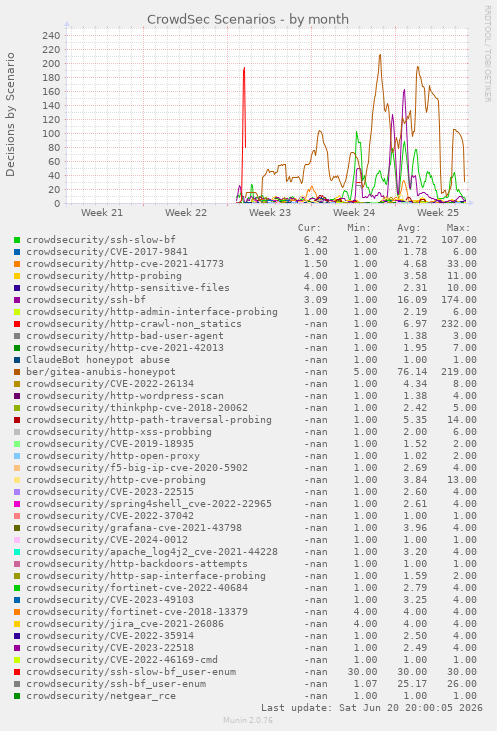Click the Last update timestamp line
This screenshot has width=497, height=731.
pyautogui.click(x=372, y=708)
